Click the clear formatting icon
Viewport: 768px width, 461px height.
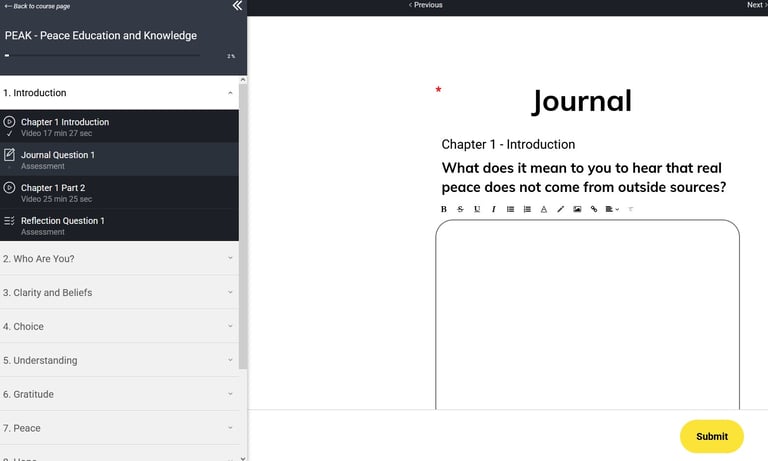point(631,209)
